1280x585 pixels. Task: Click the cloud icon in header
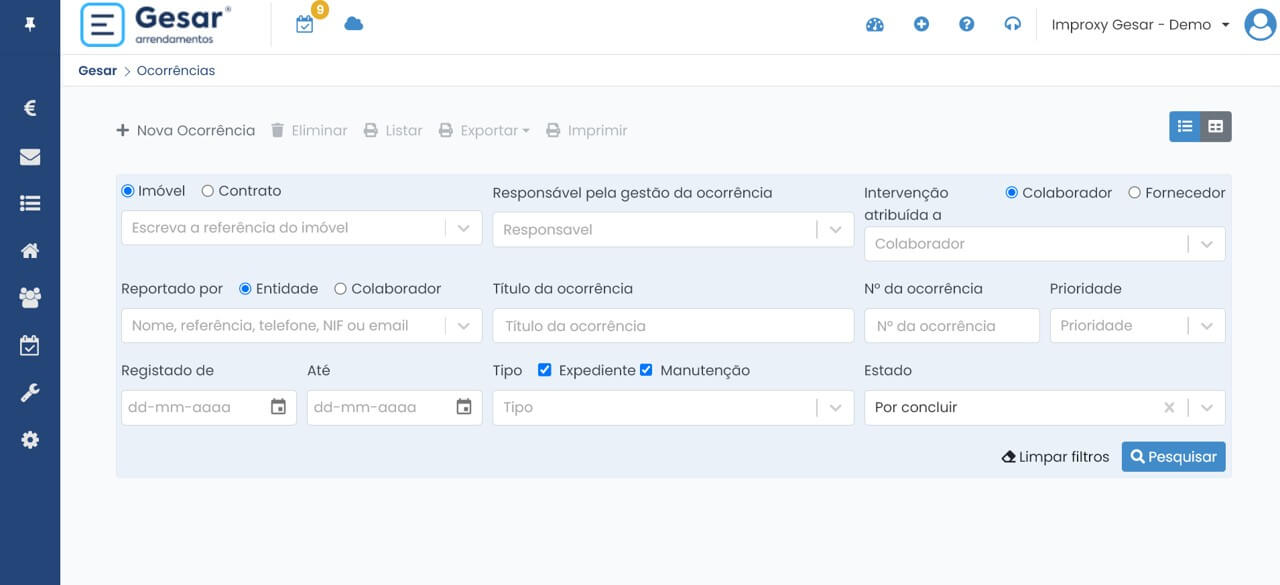(353, 24)
